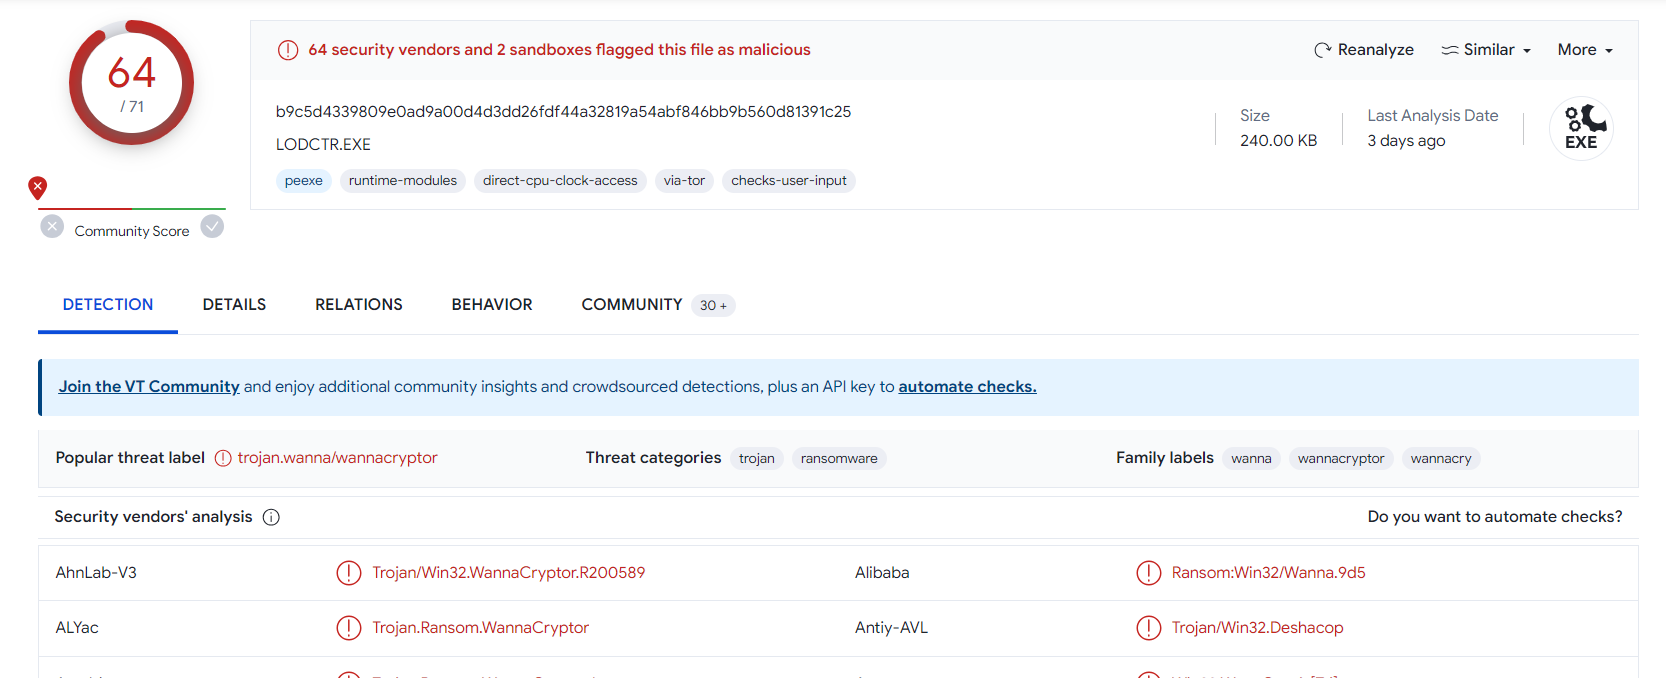Click the EXE file type icon
This screenshot has width=1666, height=678.
coord(1581,129)
